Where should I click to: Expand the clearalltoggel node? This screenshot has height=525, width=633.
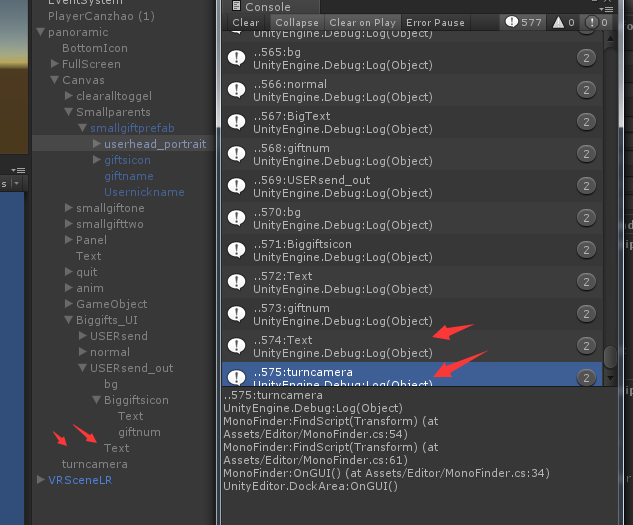coord(69,96)
